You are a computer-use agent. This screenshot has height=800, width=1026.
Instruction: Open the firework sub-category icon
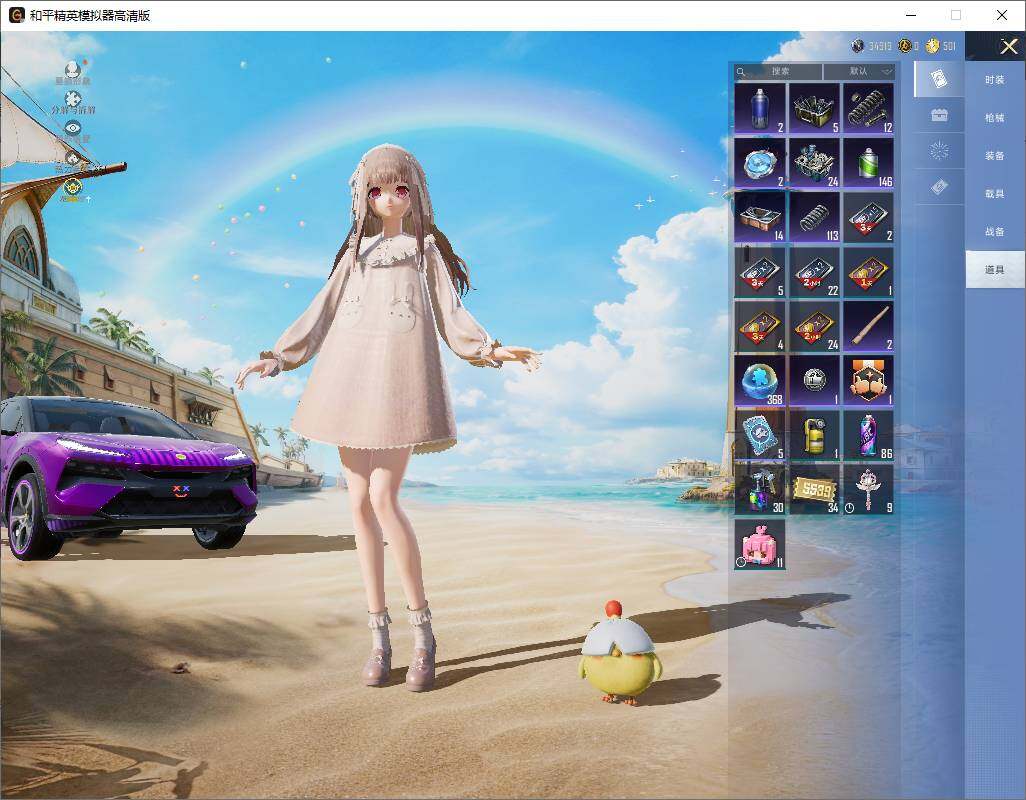click(x=939, y=151)
